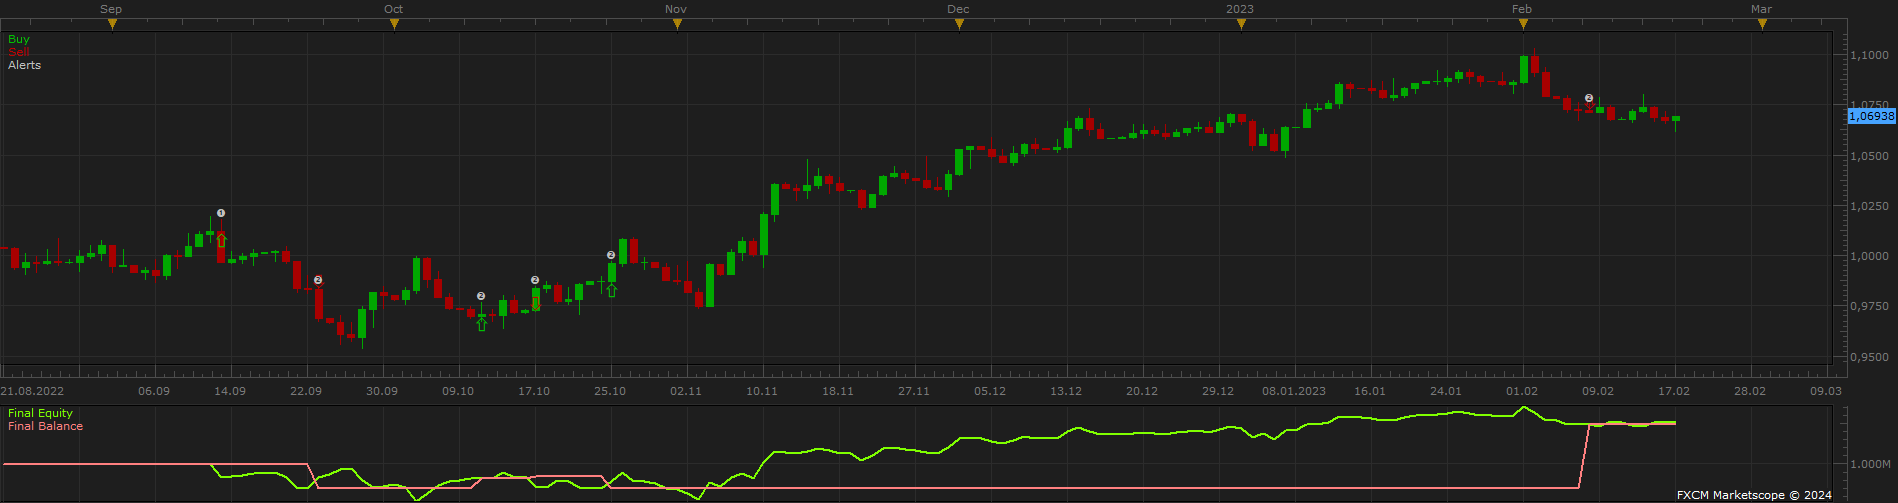Click the red down arrow on the 17.10 candle
Image resolution: width=1898 pixels, height=503 pixels.
pos(535,303)
